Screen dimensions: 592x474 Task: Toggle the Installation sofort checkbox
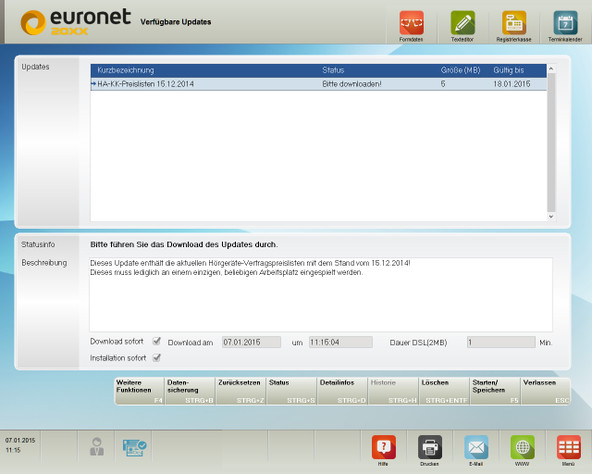pyautogui.click(x=157, y=357)
